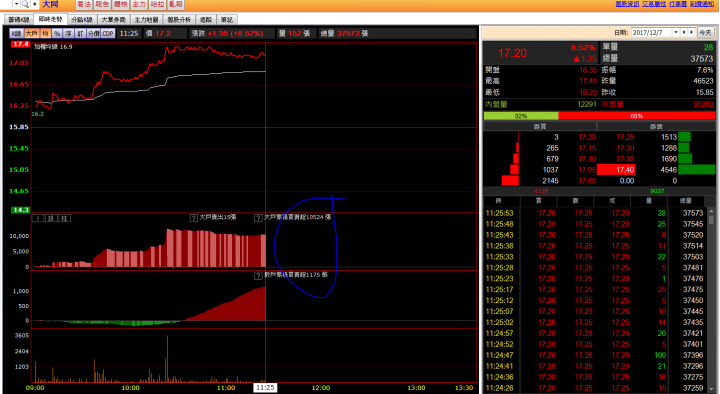Click the button right of 哈拉

(x=176, y=4)
